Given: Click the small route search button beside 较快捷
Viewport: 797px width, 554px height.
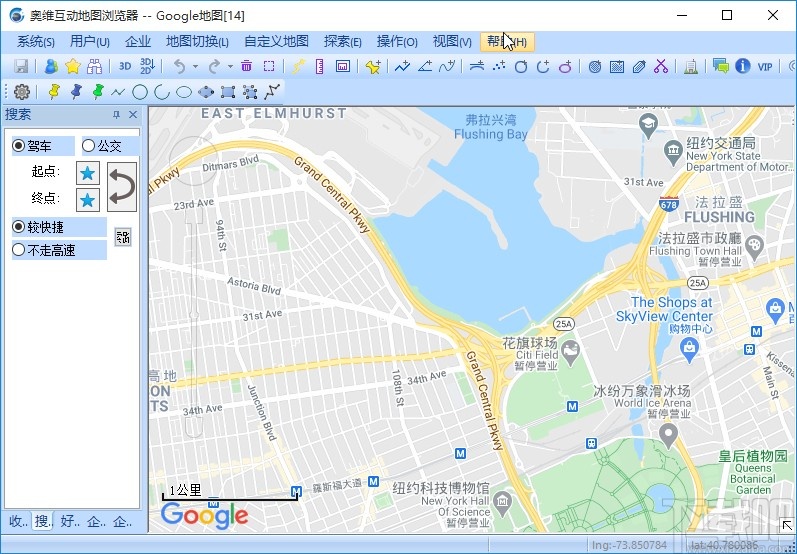Looking at the screenshot, I should 123,237.
